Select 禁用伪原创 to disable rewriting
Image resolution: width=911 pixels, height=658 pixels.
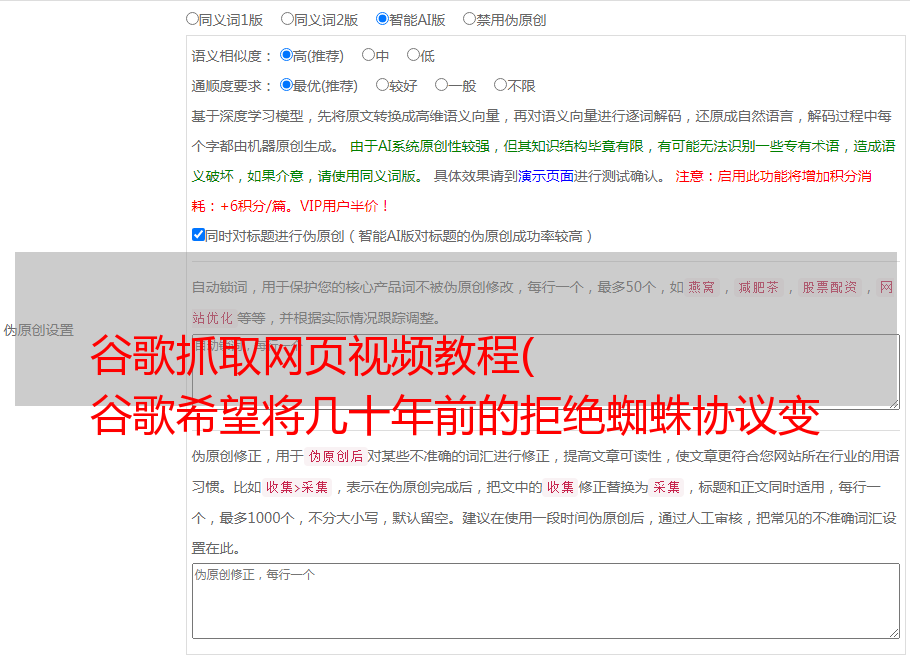pyautogui.click(x=469, y=18)
